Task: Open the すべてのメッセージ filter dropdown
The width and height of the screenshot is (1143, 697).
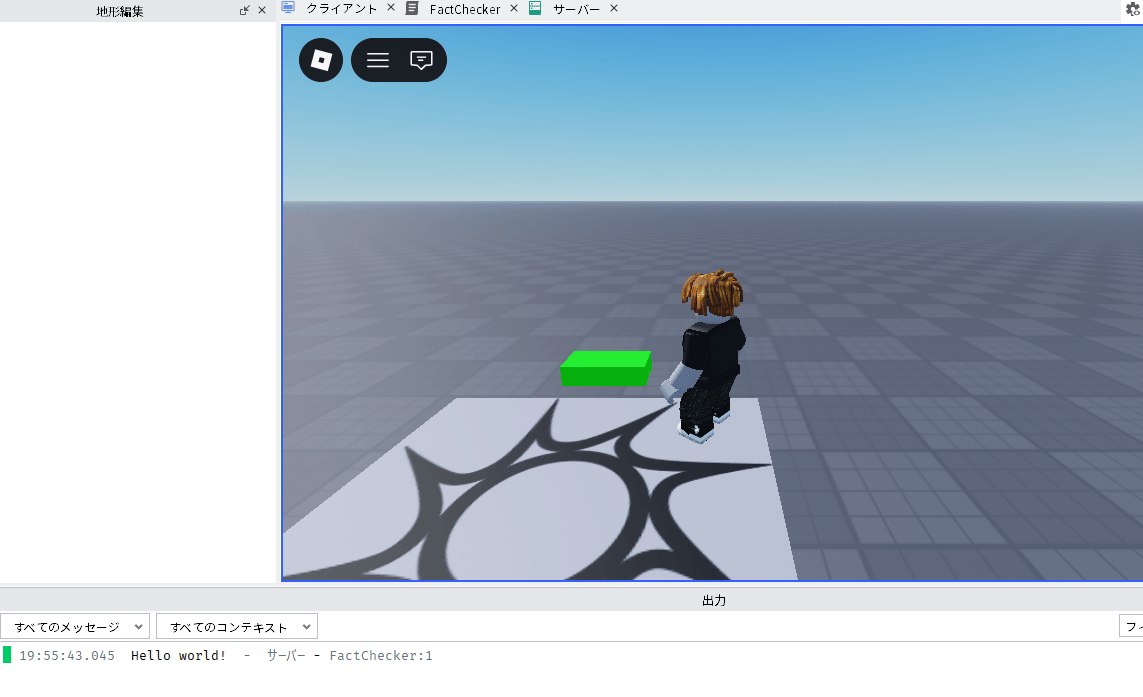Action: point(75,626)
